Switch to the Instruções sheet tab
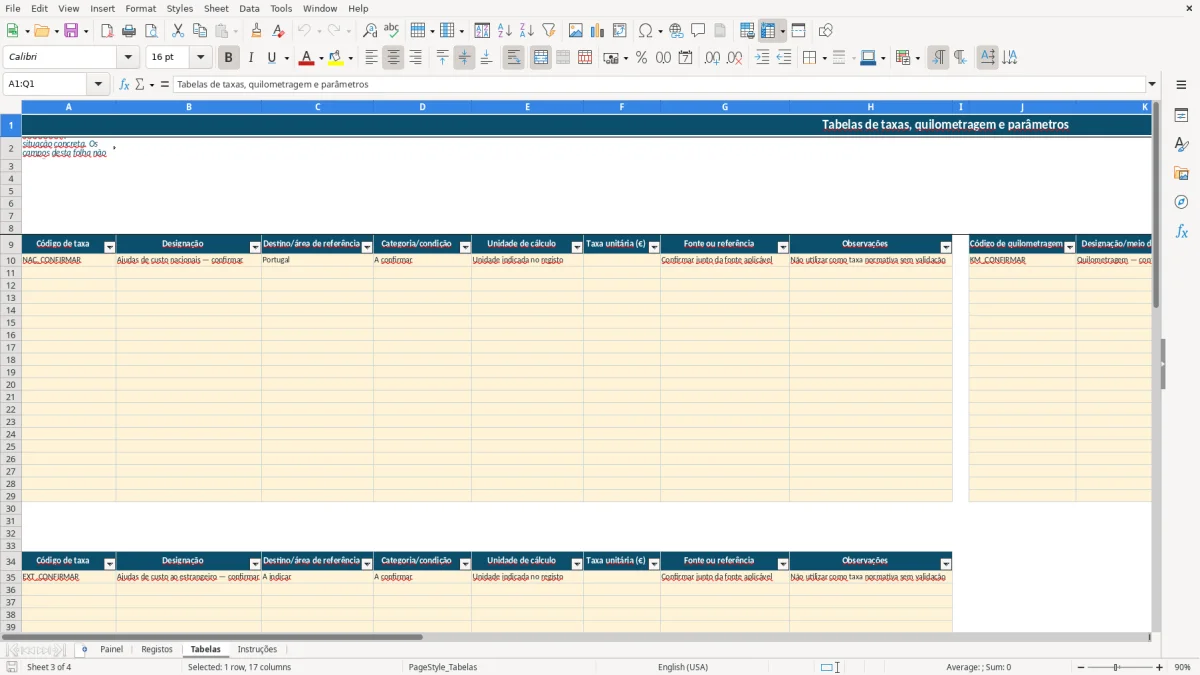 click(257, 649)
